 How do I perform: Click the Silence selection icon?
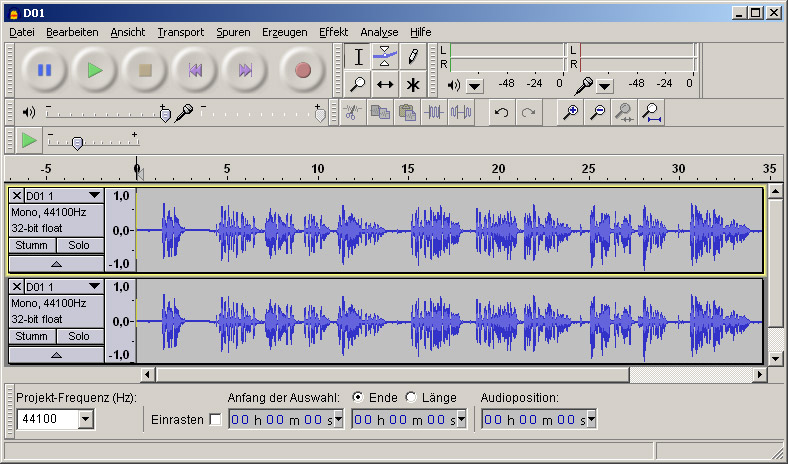[x=461, y=112]
